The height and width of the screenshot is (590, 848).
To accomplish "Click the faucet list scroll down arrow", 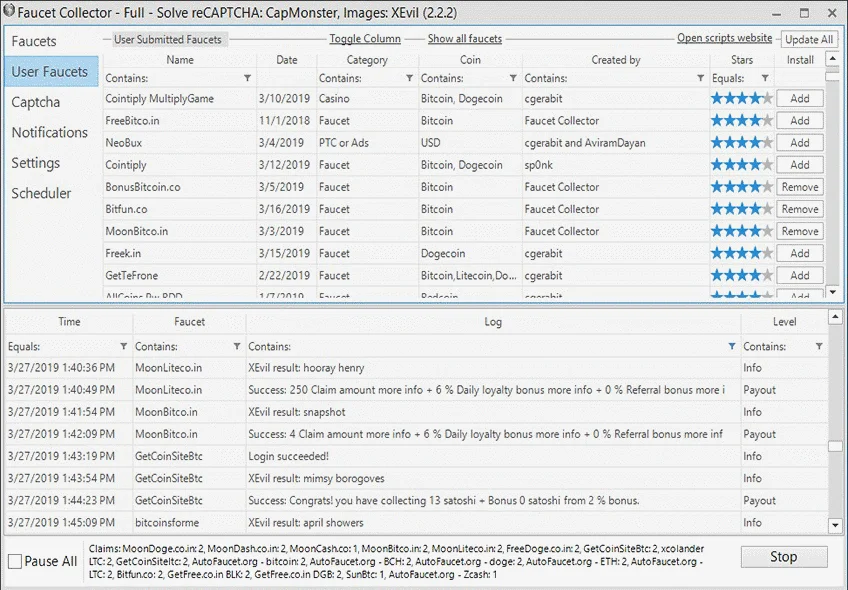I will 832,292.
